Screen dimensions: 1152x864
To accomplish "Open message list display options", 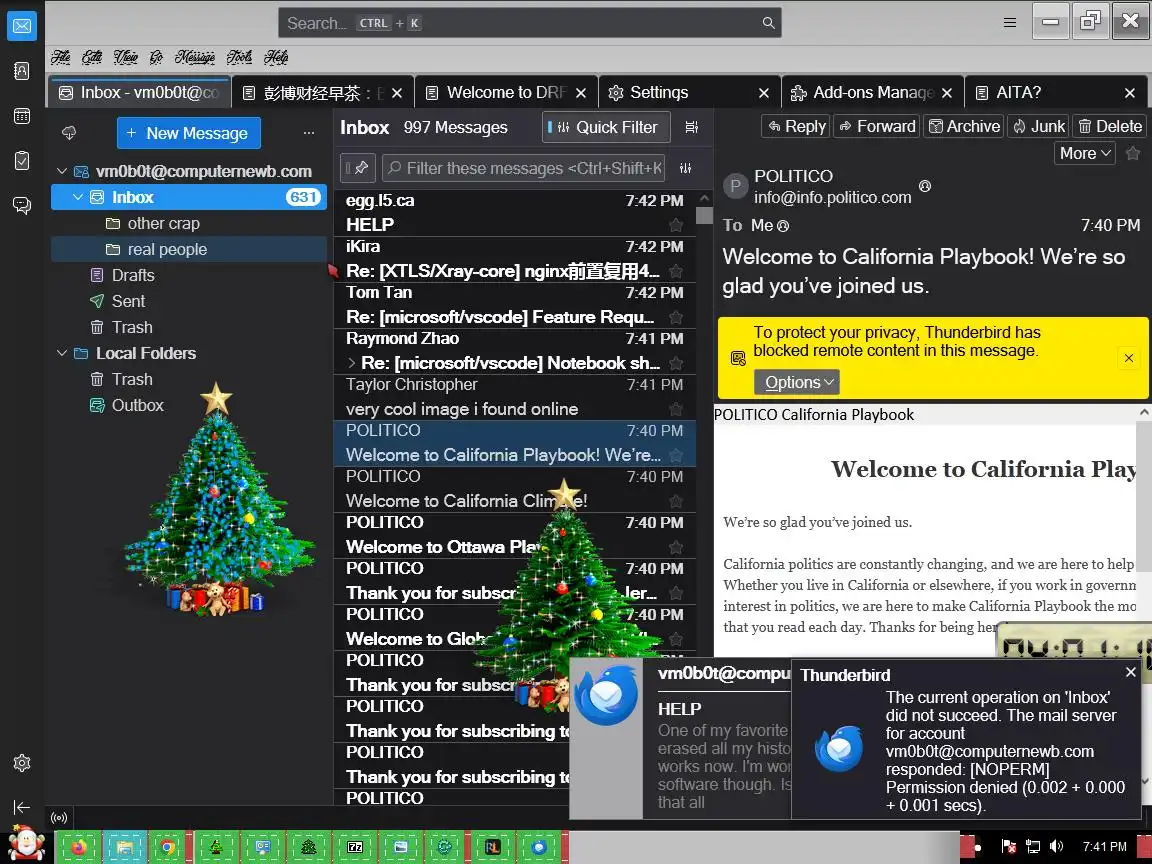I will click(691, 127).
